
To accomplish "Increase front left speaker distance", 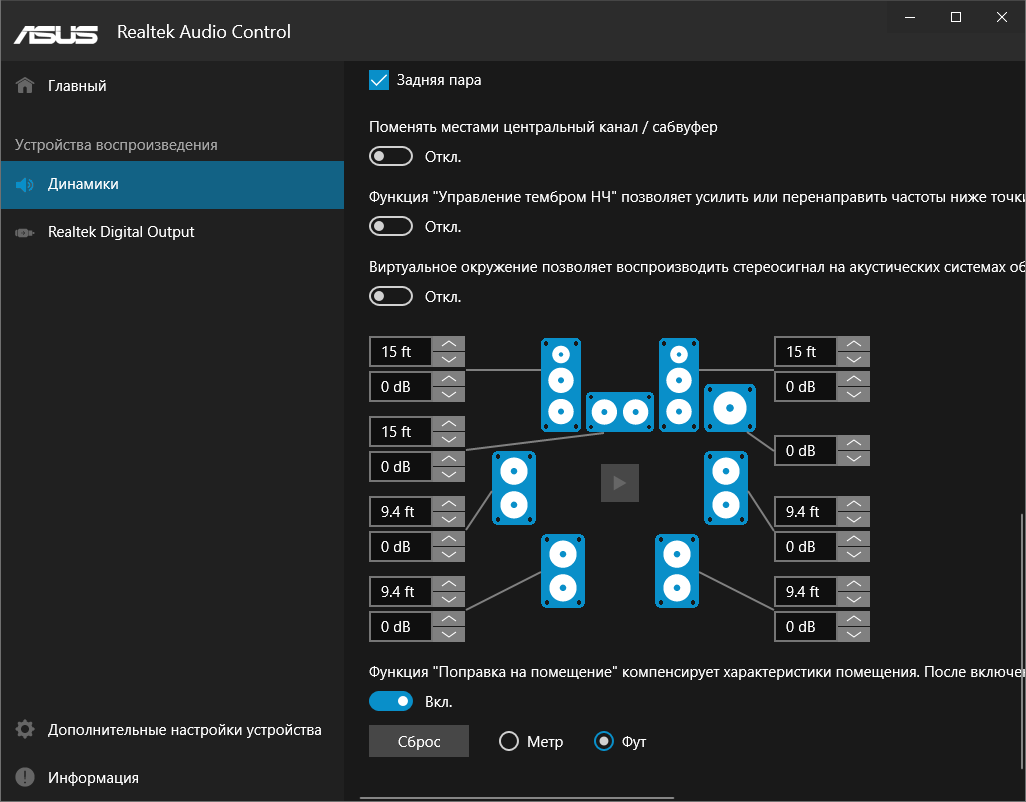I will pos(449,344).
